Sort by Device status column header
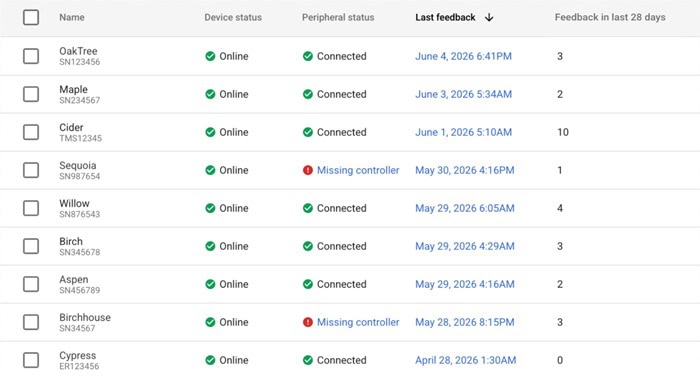This screenshot has width=700, height=377. tap(233, 17)
